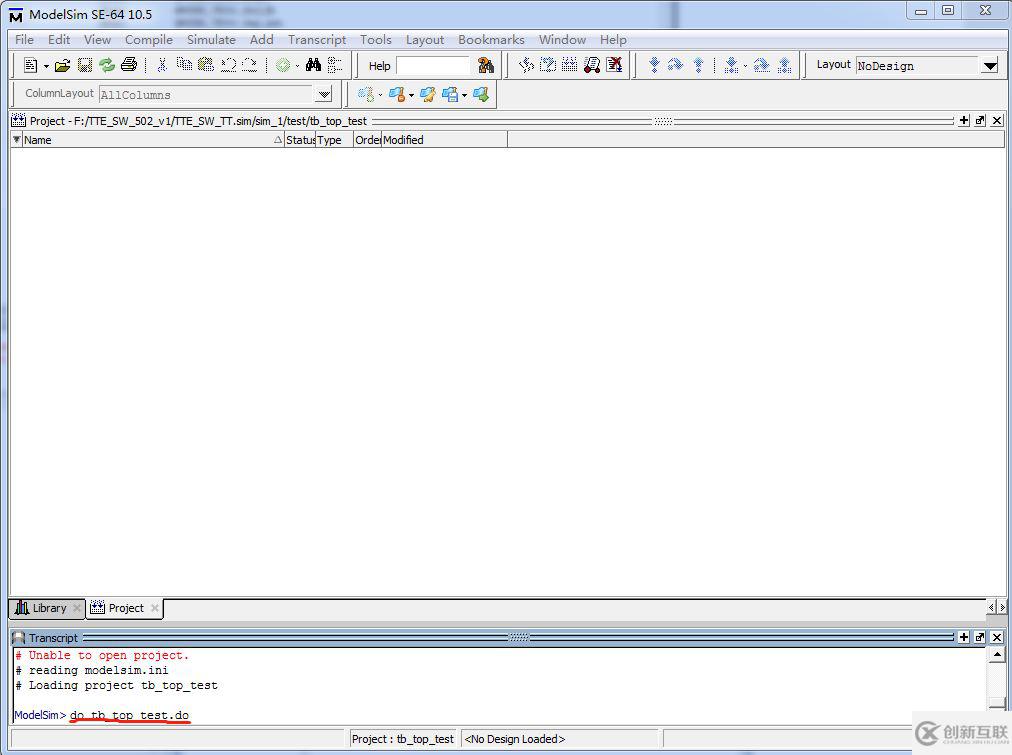This screenshot has height=755, width=1012.
Task: Click the Help search binoculars icon
Action: click(x=485, y=65)
